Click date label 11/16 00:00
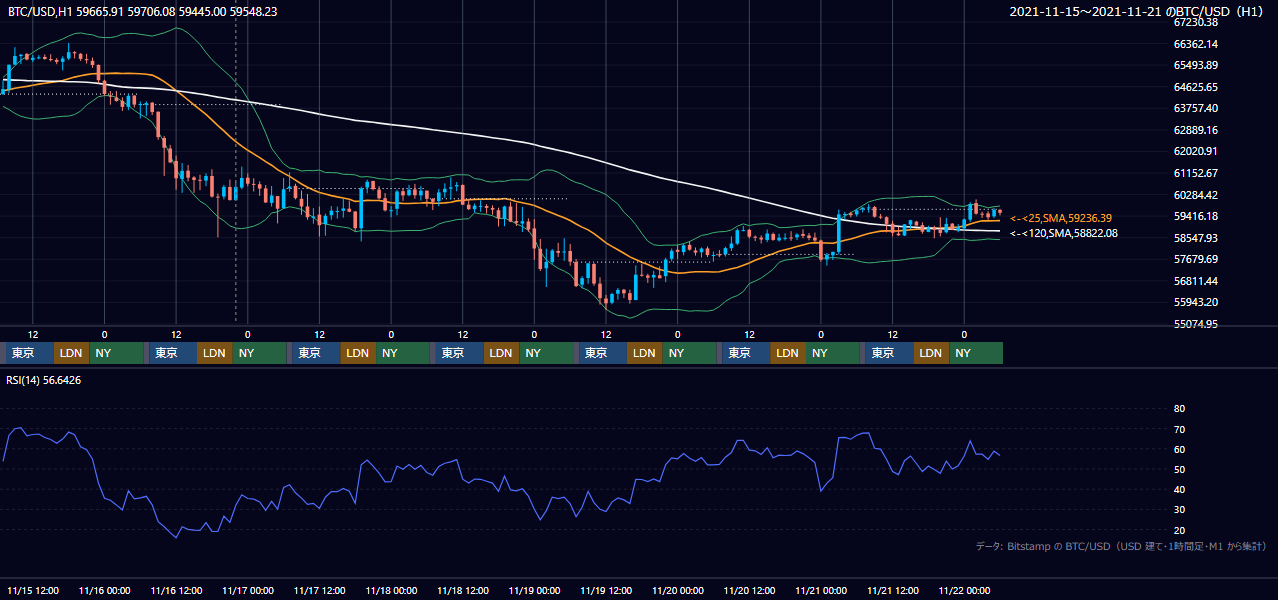Viewport: 1278px width, 600px height. (x=105, y=590)
